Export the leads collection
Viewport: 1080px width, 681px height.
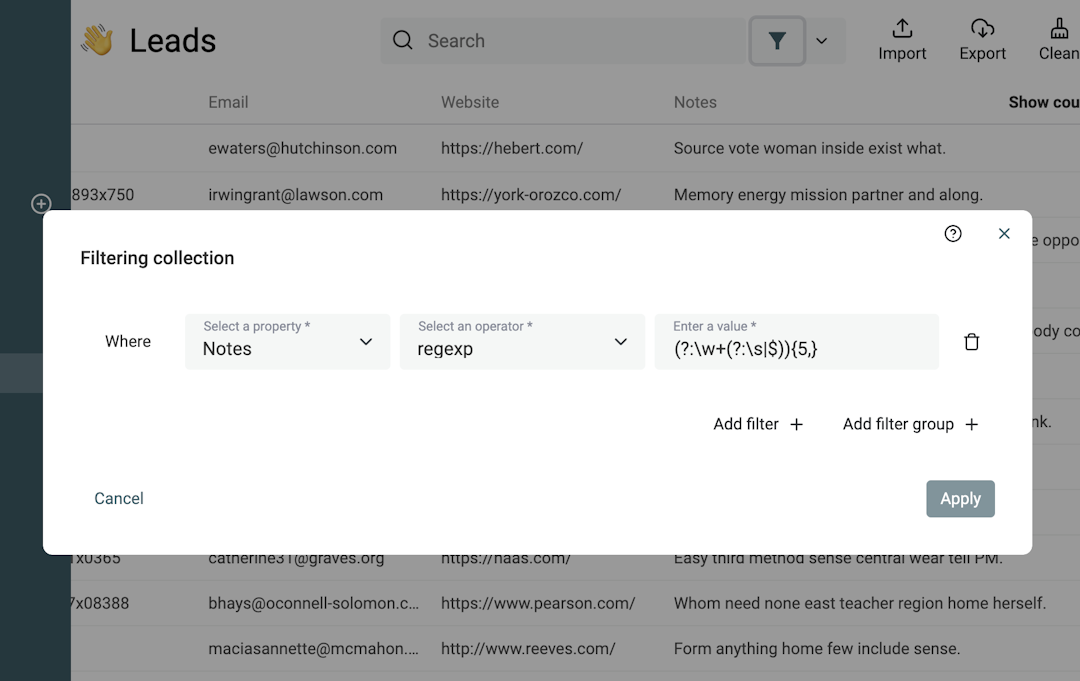(982, 40)
